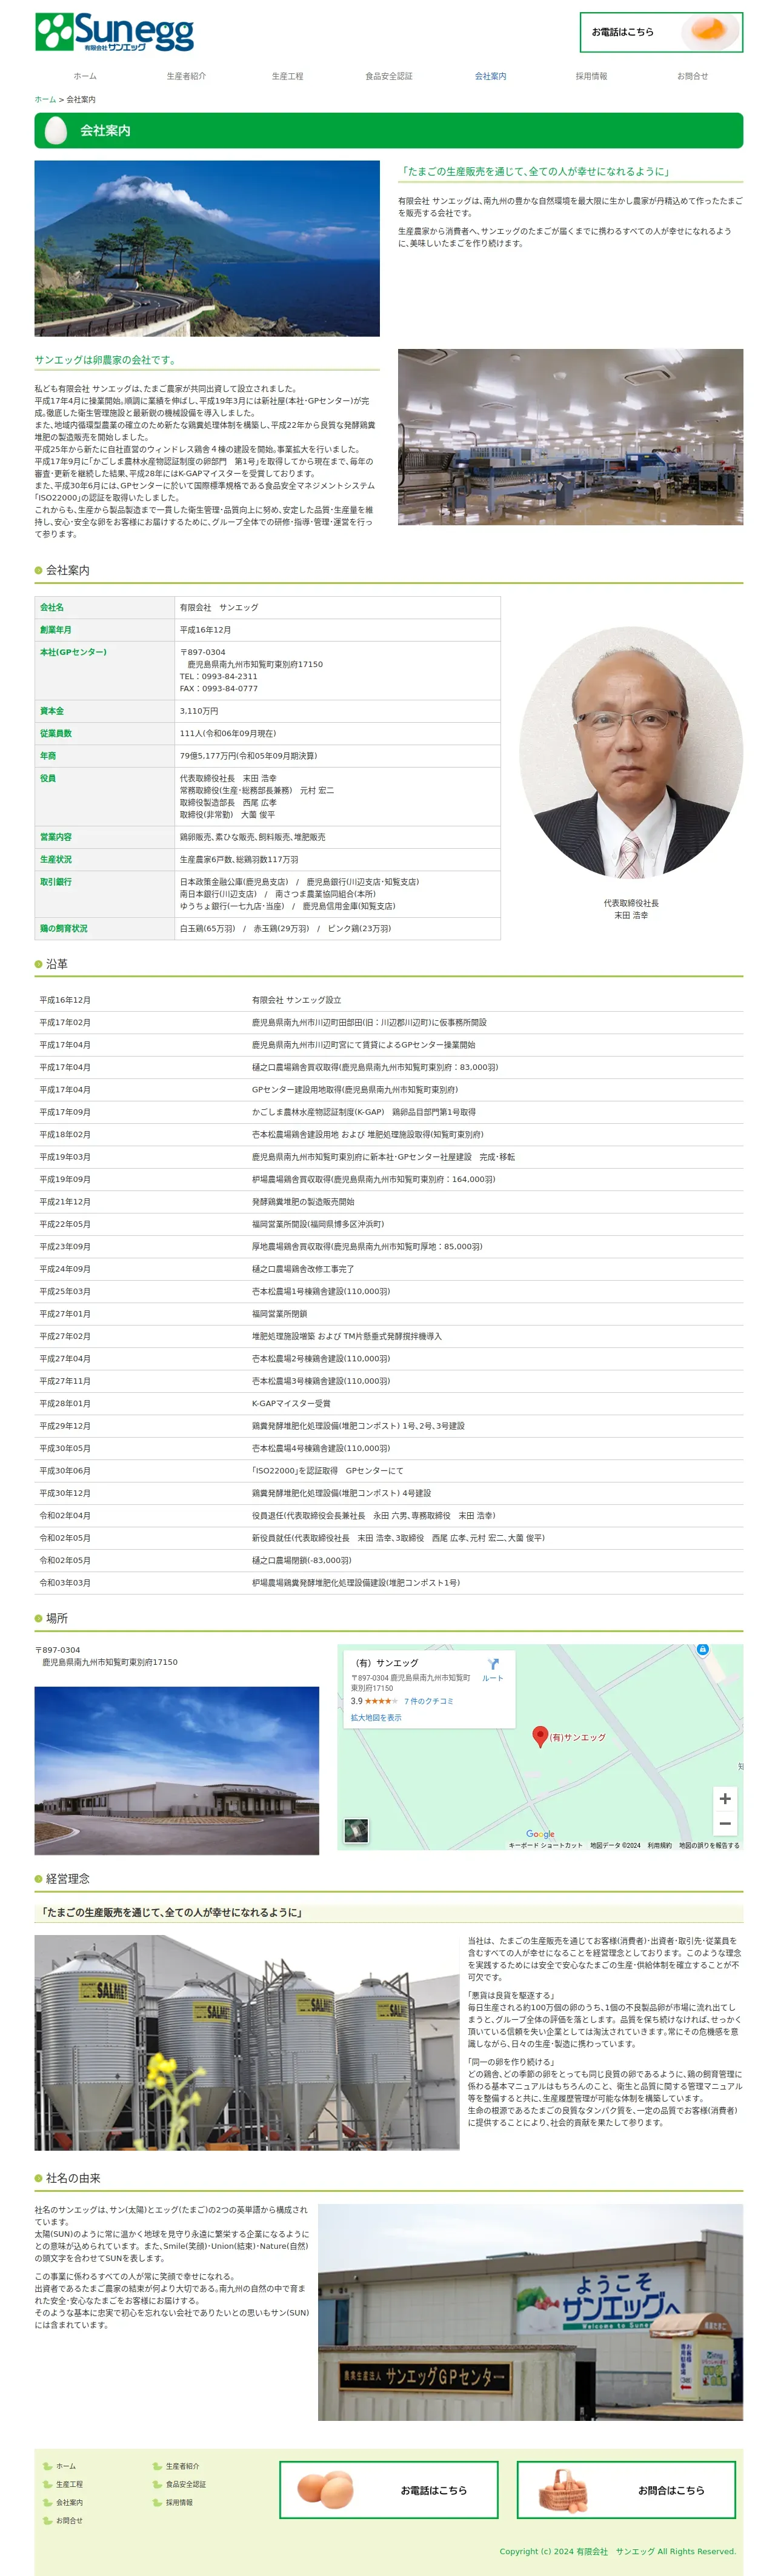778x2576 pixels.
Task: Select the K-GAPマイスター受賞 history entry
Action: 291,1403
